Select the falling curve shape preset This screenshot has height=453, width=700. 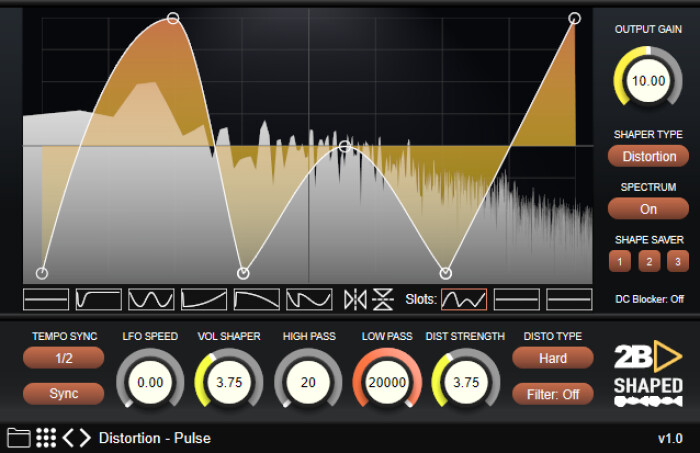tap(257, 299)
